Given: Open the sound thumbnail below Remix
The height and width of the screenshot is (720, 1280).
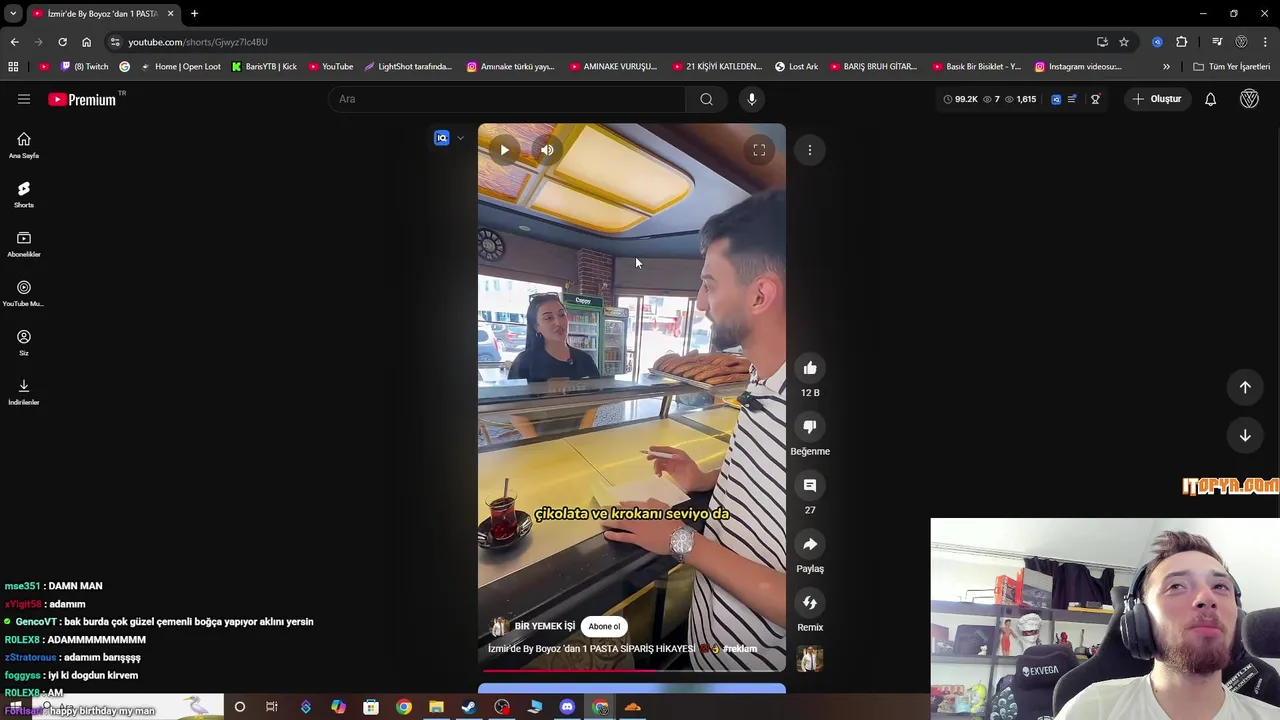Looking at the screenshot, I should (810, 659).
